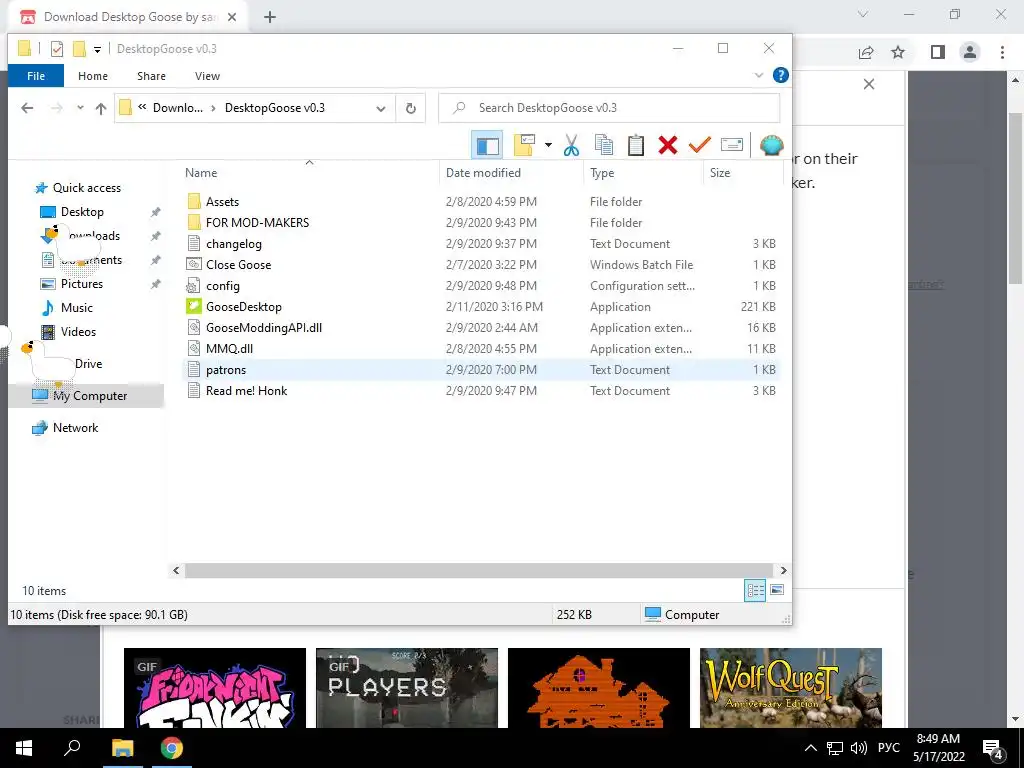Viewport: 1024px width, 768px height.
Task: Sort files by the Name column
Action: pyautogui.click(x=201, y=173)
